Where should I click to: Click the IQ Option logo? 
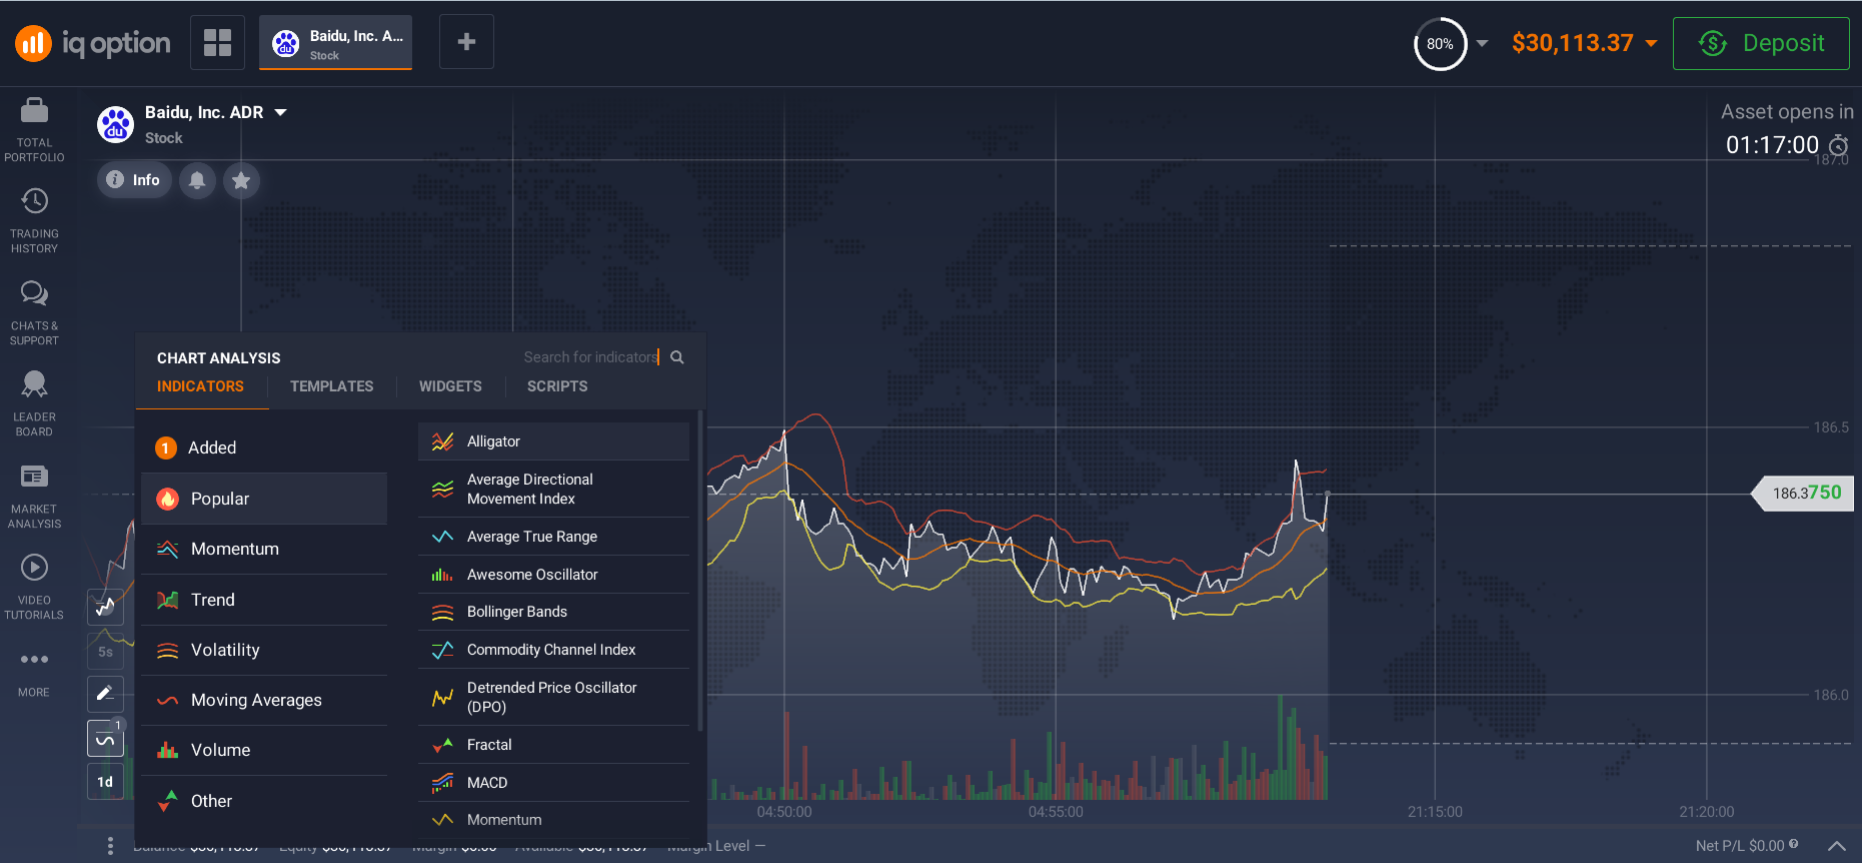tap(93, 43)
